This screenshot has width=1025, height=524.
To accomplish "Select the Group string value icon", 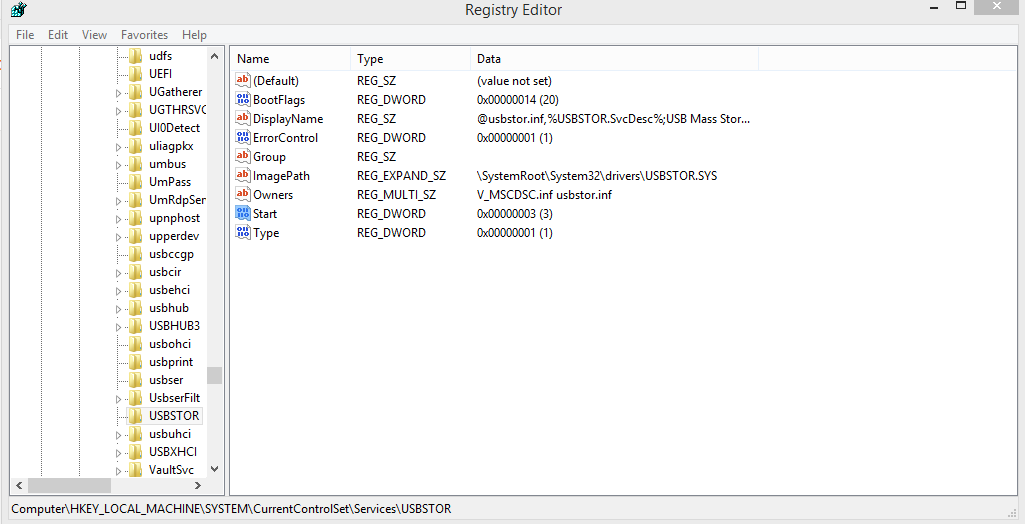I will pyautogui.click(x=243, y=156).
